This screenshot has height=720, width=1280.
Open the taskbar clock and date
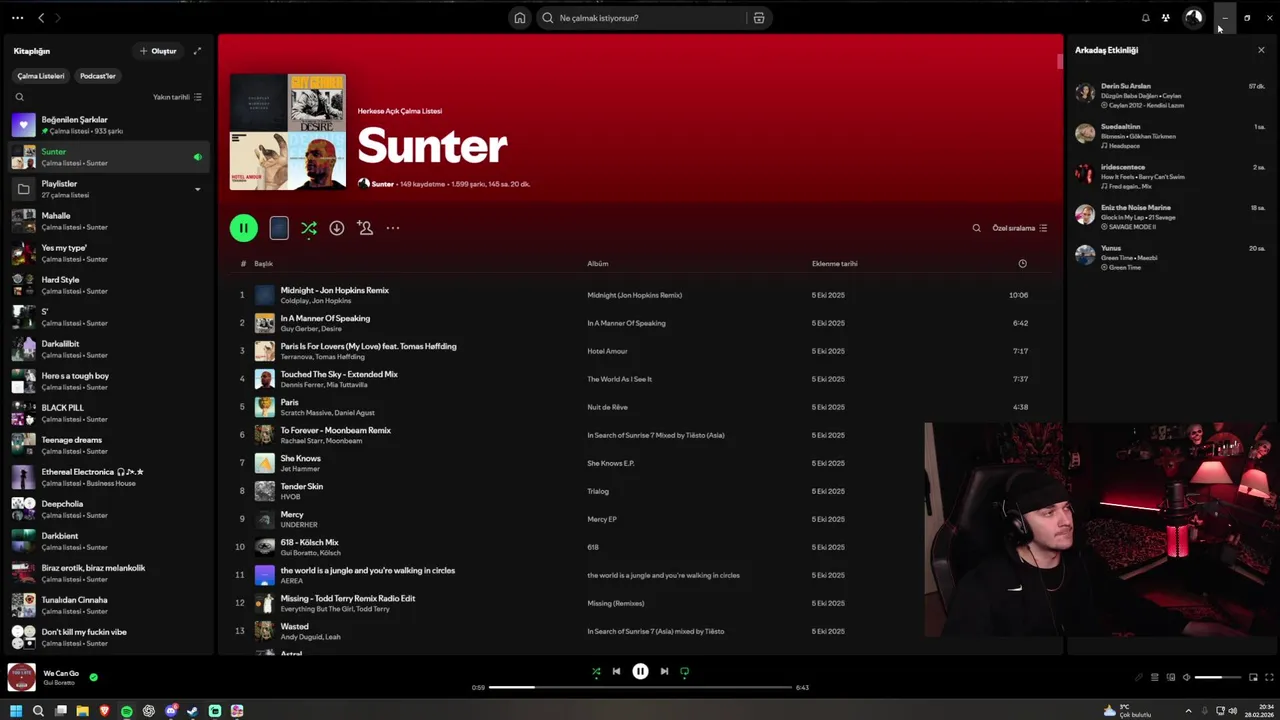(x=1259, y=711)
